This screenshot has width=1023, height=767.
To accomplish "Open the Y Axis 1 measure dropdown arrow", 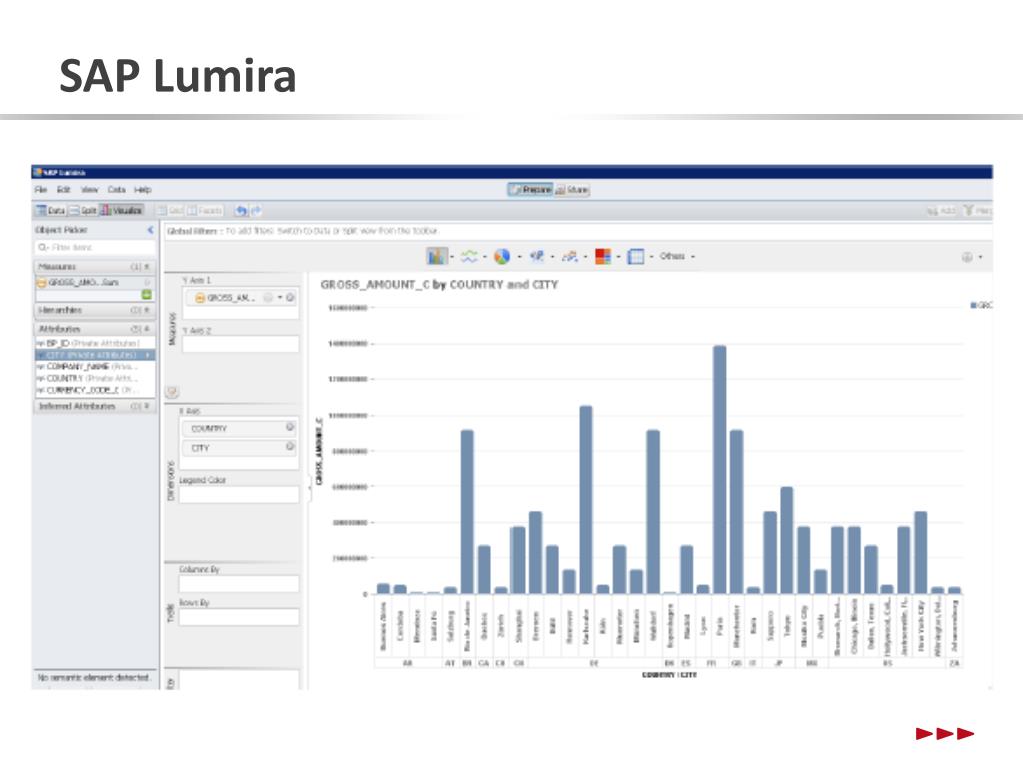I will [280, 297].
